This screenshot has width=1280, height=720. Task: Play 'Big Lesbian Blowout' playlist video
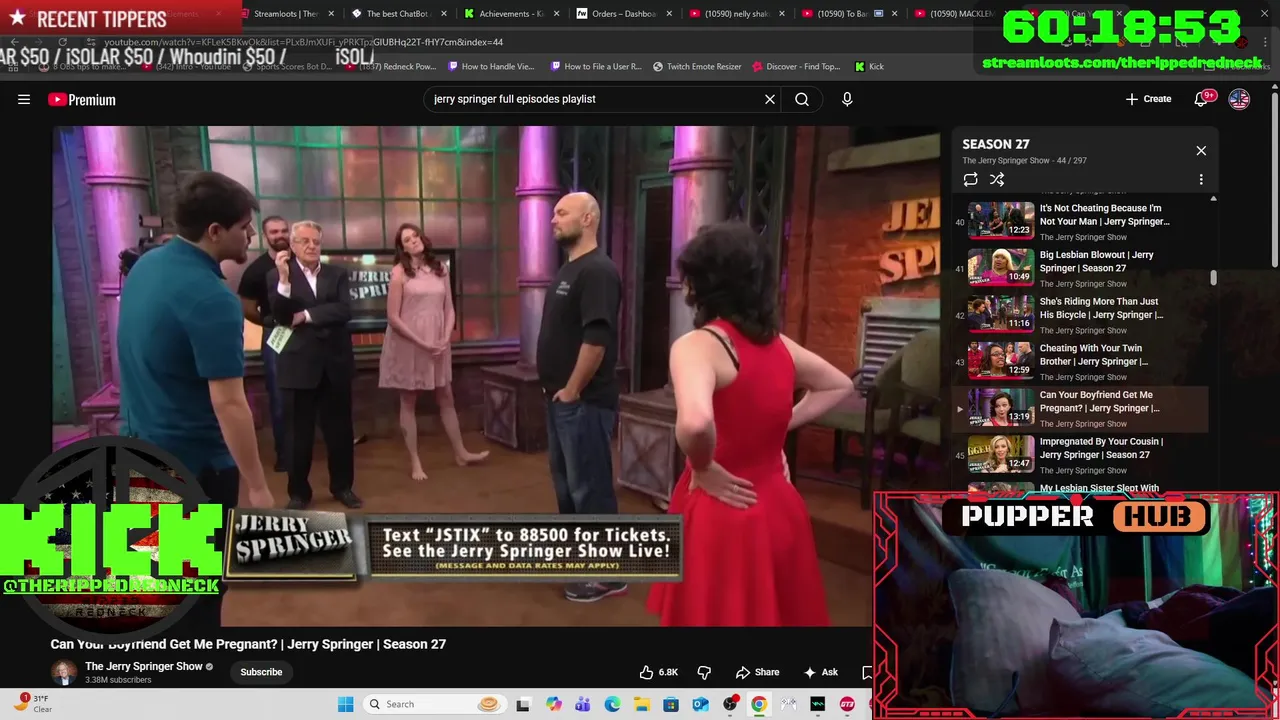click(1080, 267)
